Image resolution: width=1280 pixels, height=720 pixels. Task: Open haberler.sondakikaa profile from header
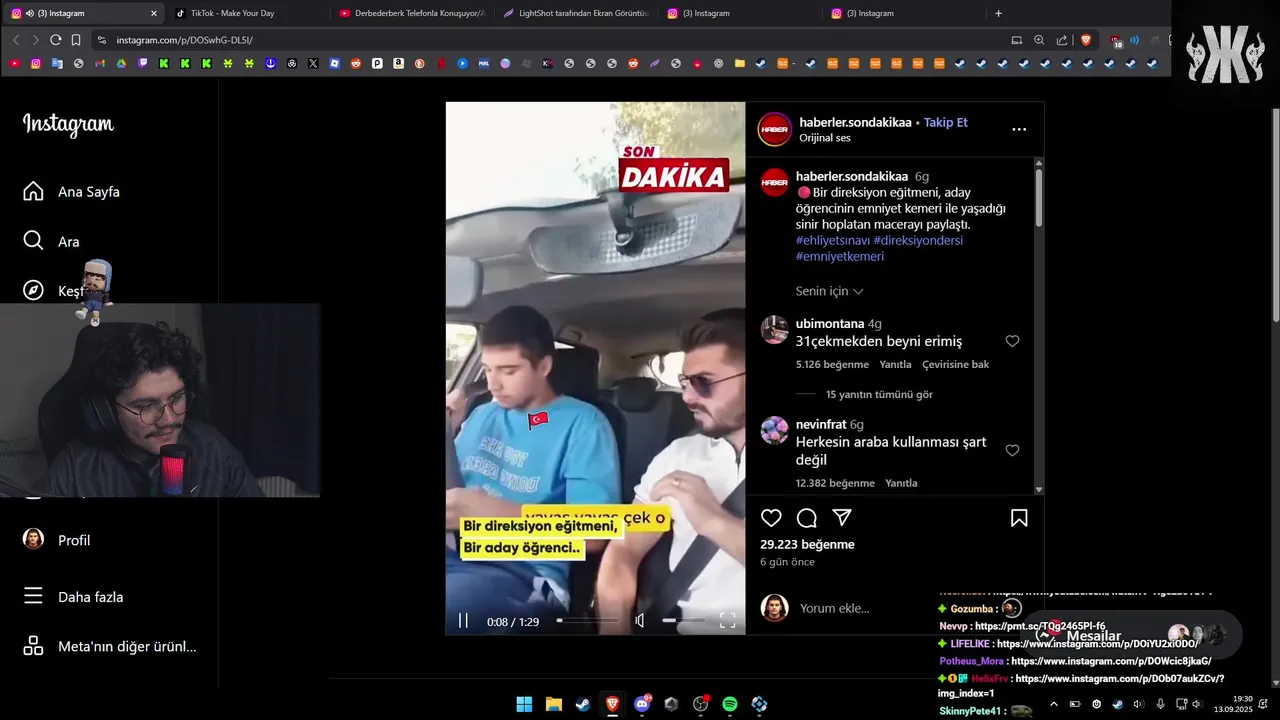[855, 122]
